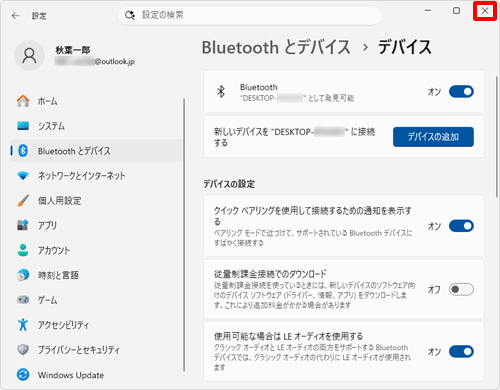Turn off the Bluetooth toggle
This screenshot has width=500, height=390.
(461, 91)
